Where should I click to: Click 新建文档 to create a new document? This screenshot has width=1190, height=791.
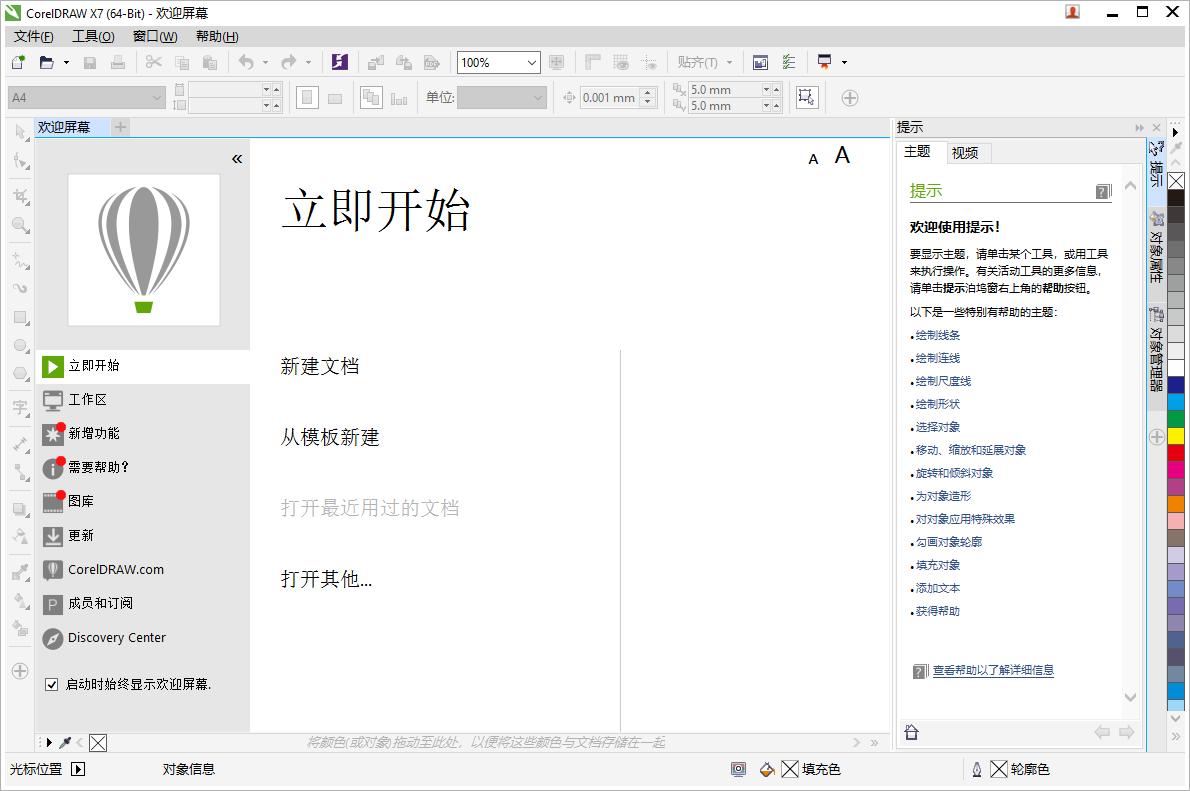320,367
